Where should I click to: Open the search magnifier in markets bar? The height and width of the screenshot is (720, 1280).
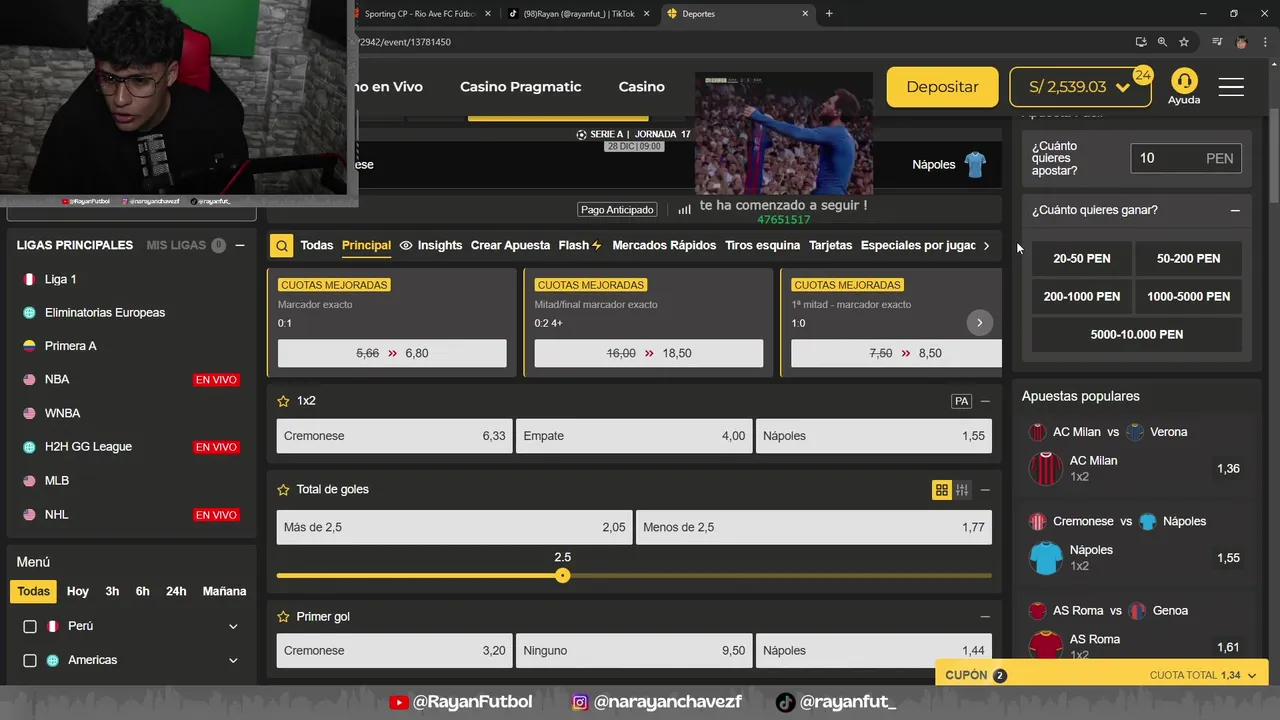point(282,245)
